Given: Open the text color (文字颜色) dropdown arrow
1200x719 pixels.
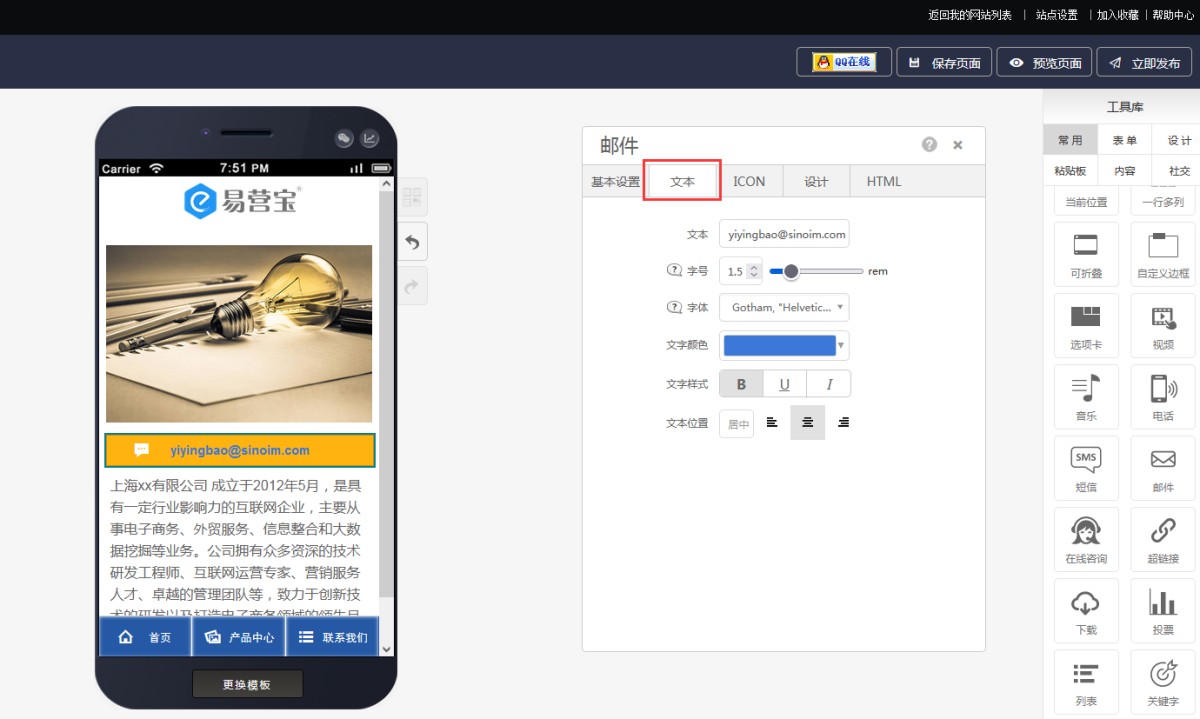Looking at the screenshot, I should [842, 346].
